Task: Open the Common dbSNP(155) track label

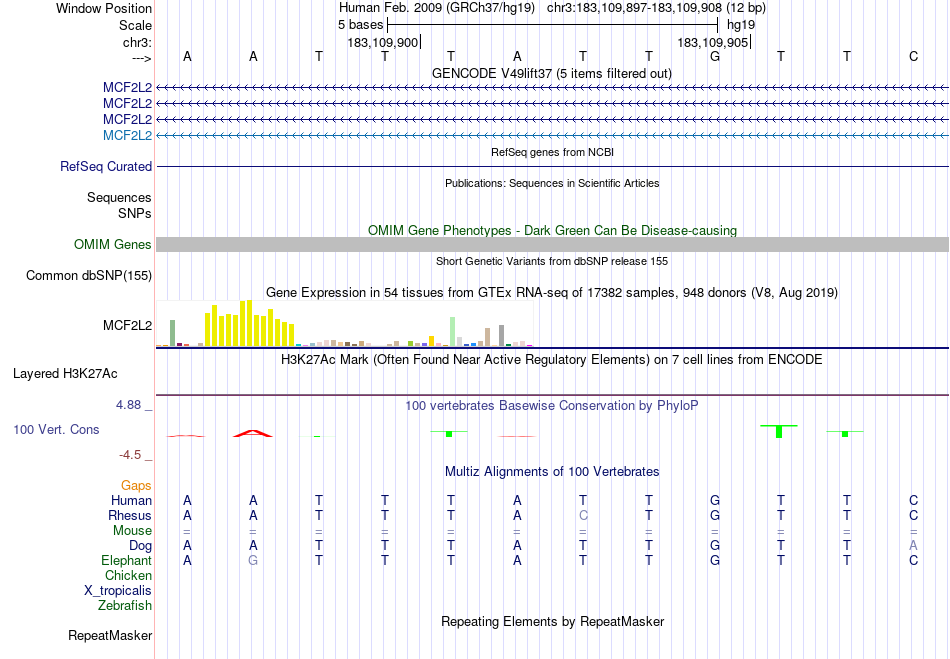Action: tap(89, 276)
